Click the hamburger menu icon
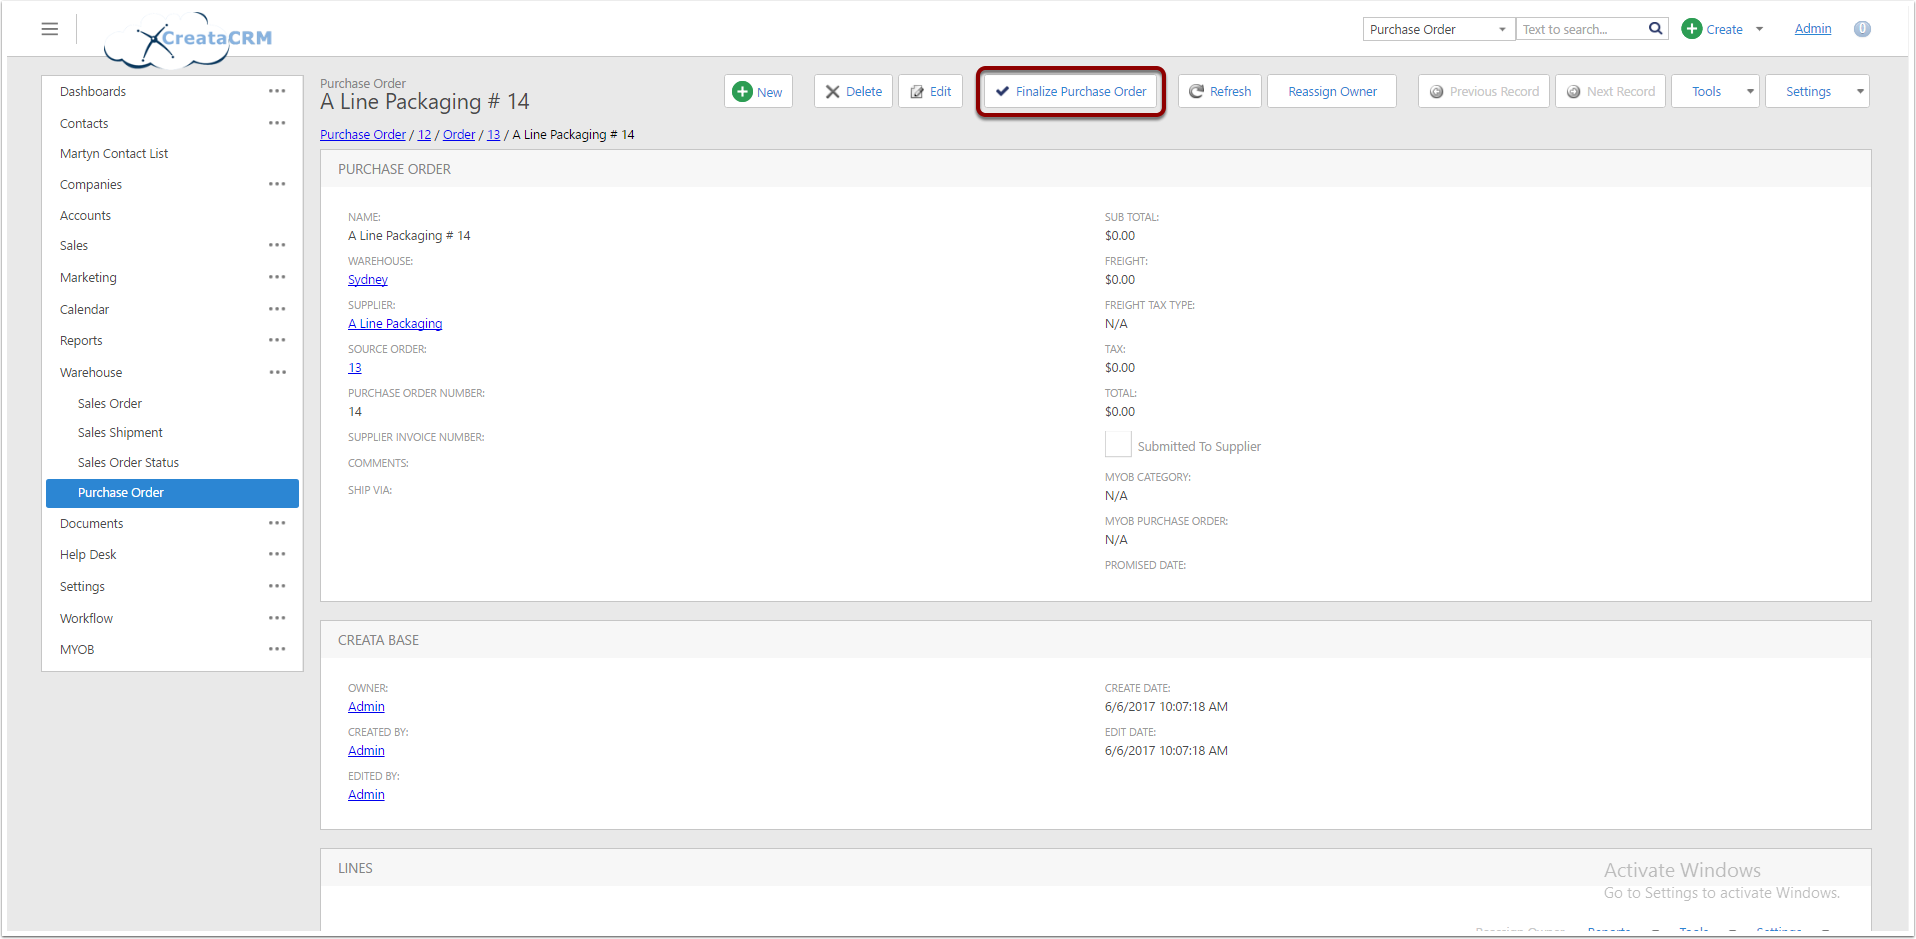 coord(49,29)
